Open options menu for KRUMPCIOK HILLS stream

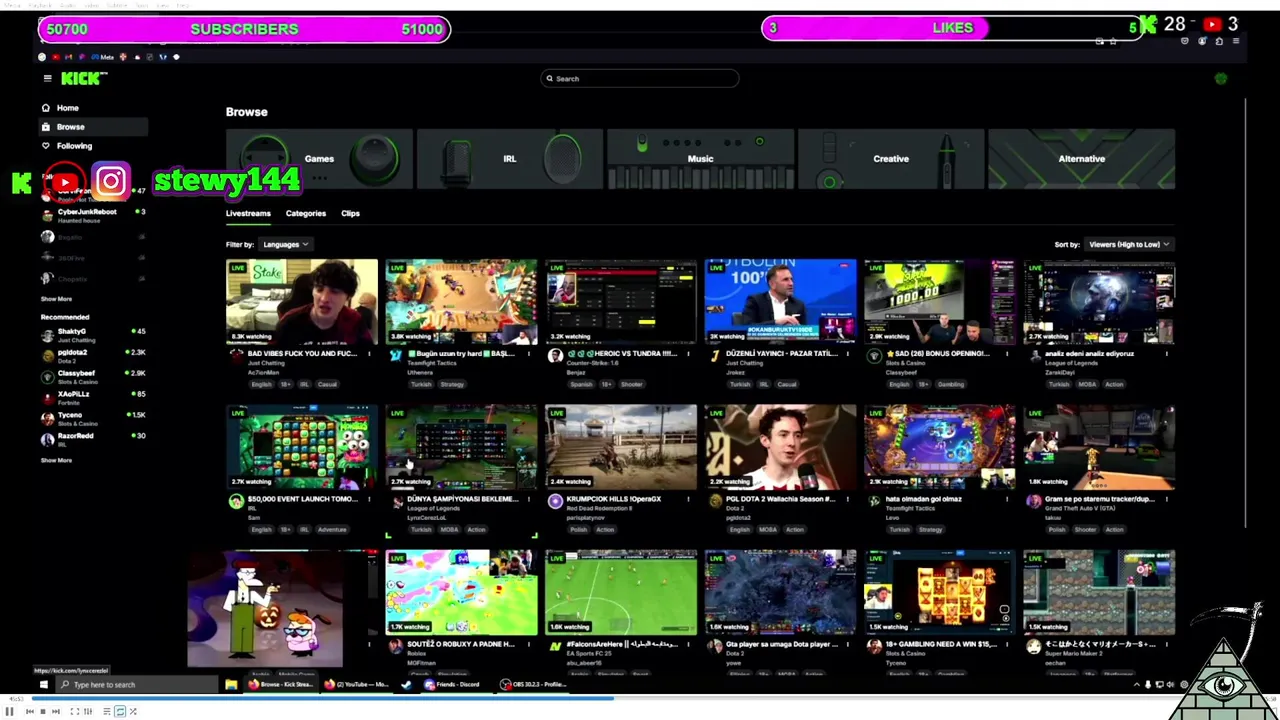(688, 499)
